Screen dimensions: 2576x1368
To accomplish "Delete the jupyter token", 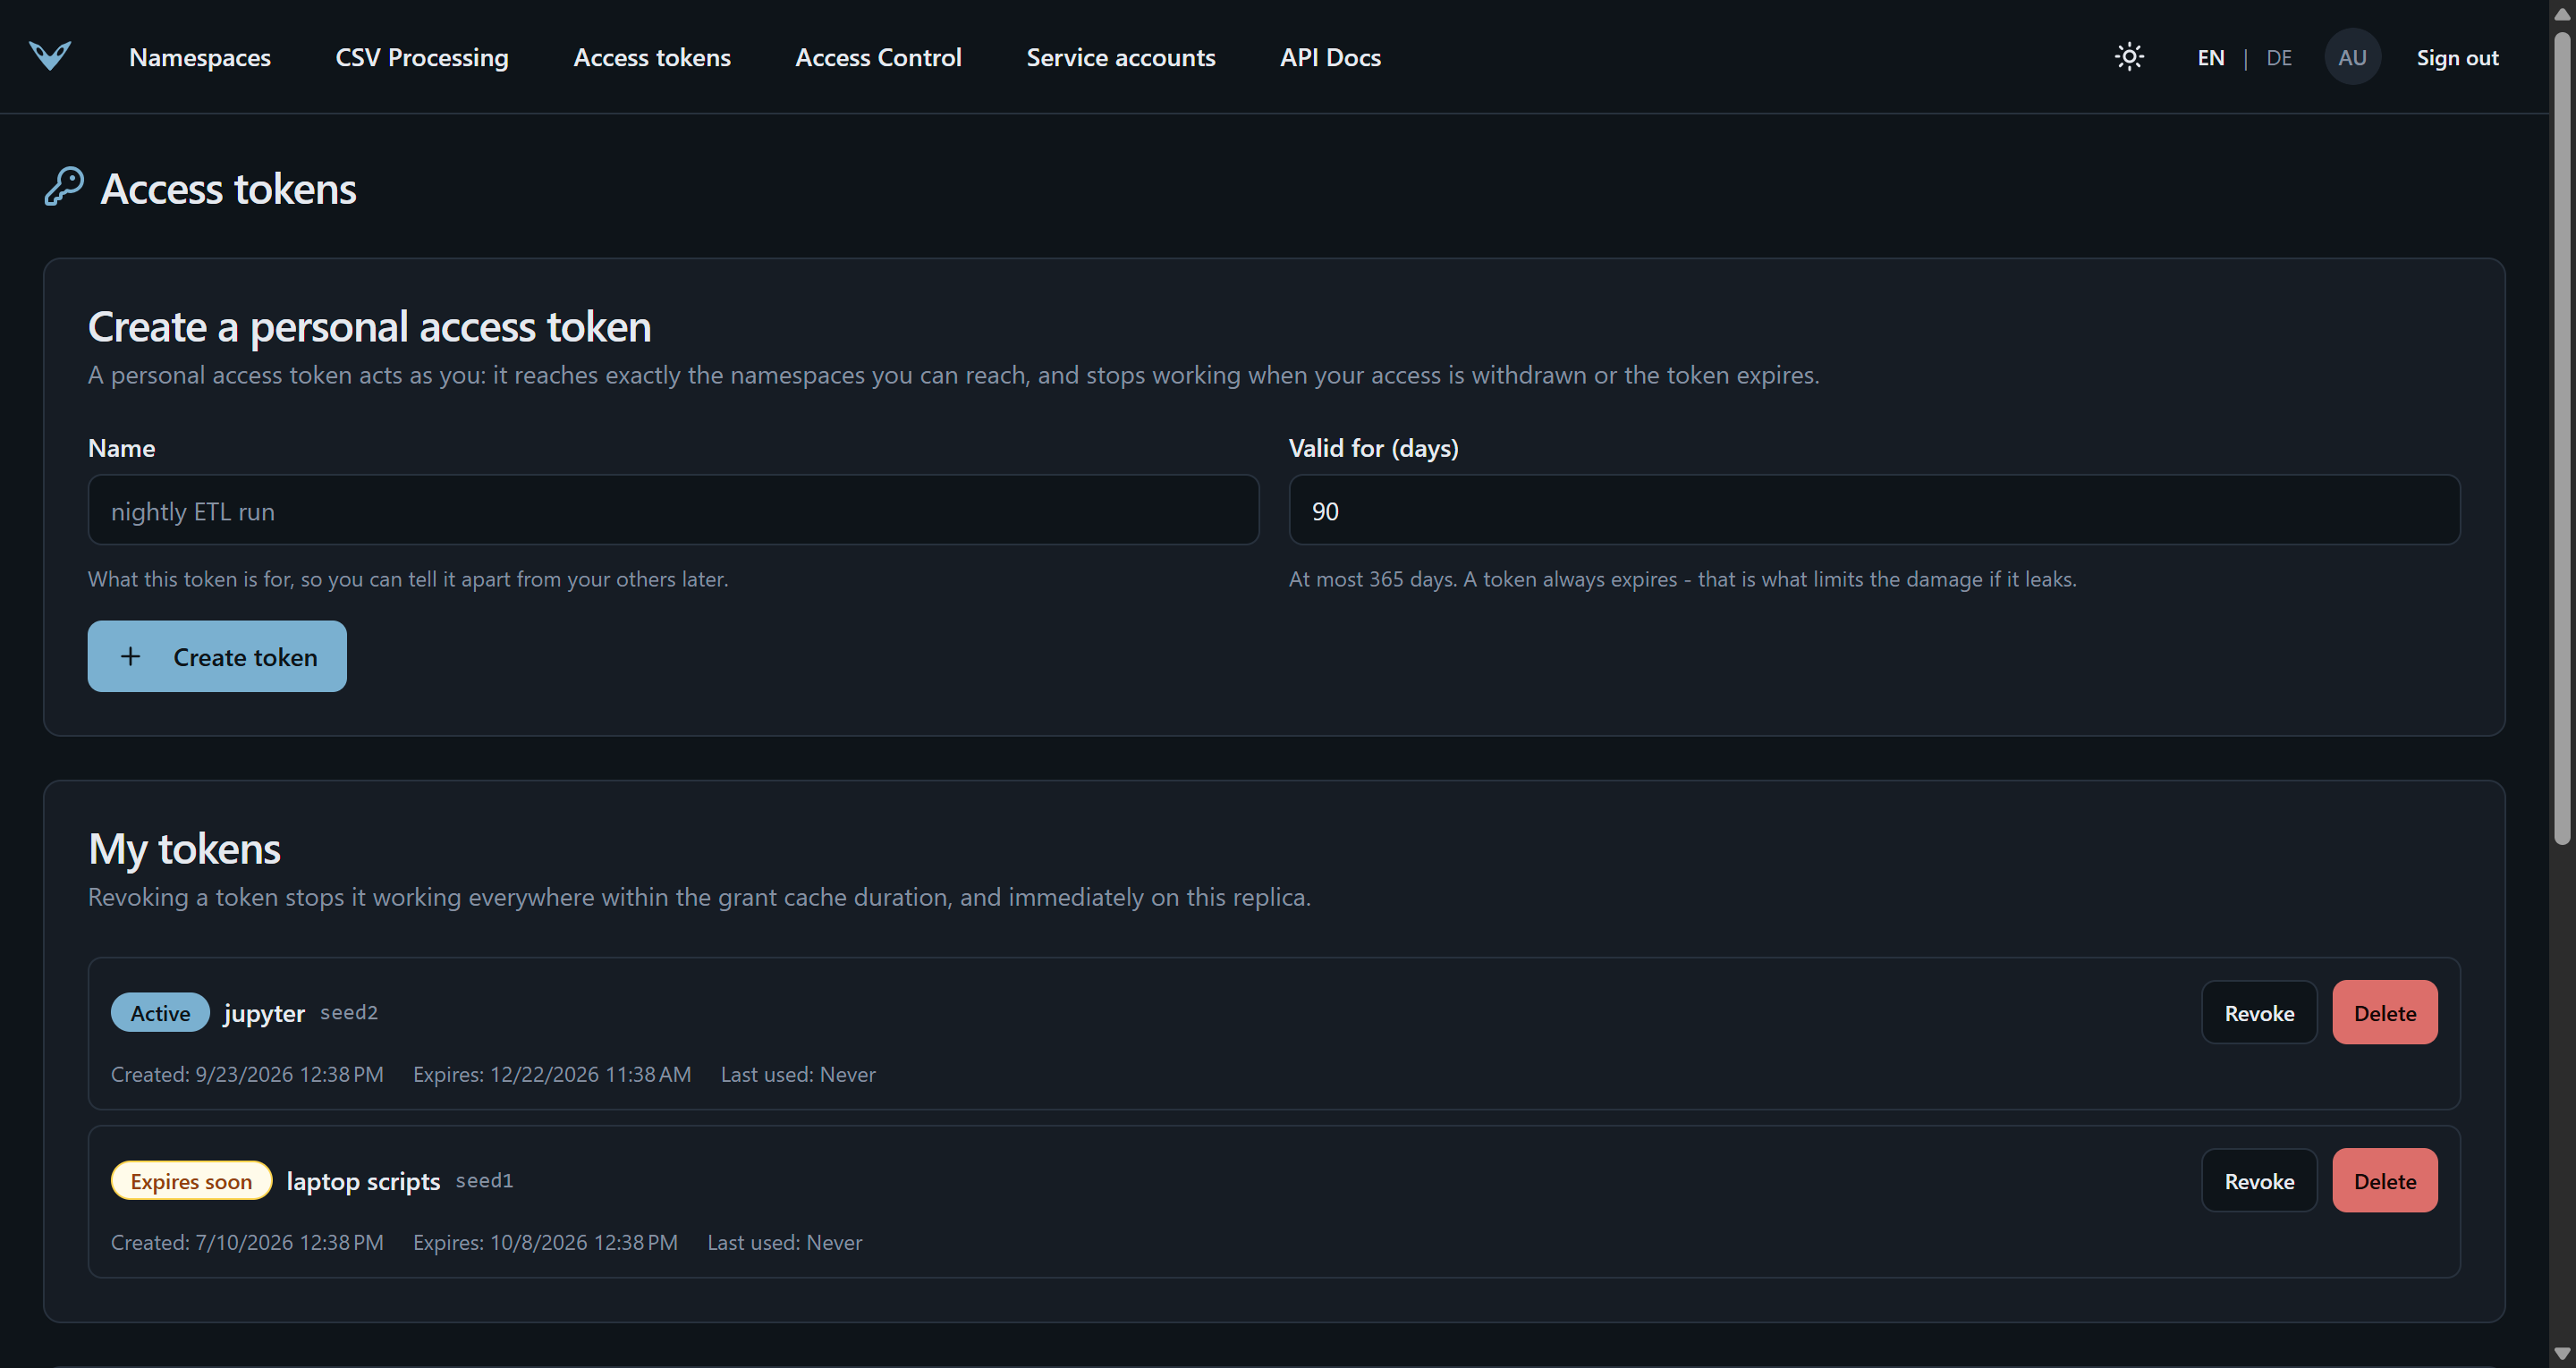I will pos(2385,1012).
